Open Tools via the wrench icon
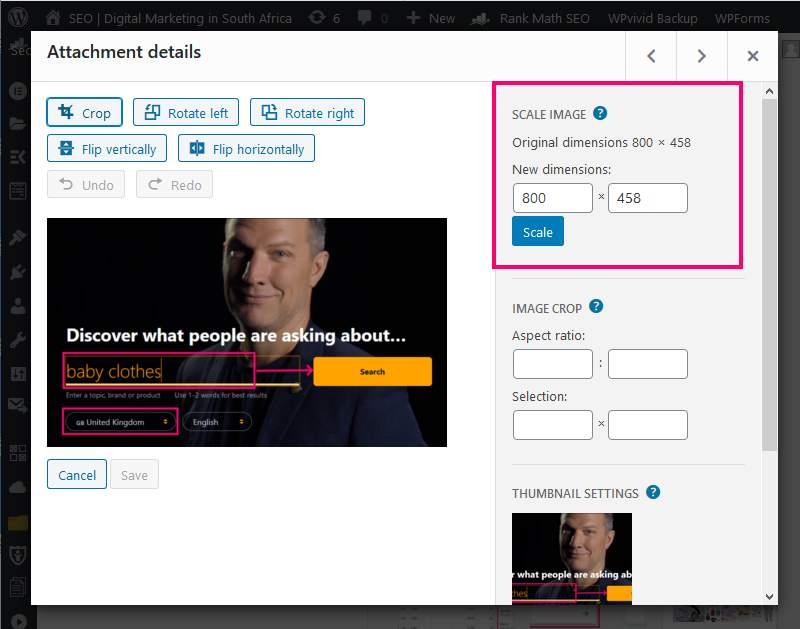 [18, 340]
